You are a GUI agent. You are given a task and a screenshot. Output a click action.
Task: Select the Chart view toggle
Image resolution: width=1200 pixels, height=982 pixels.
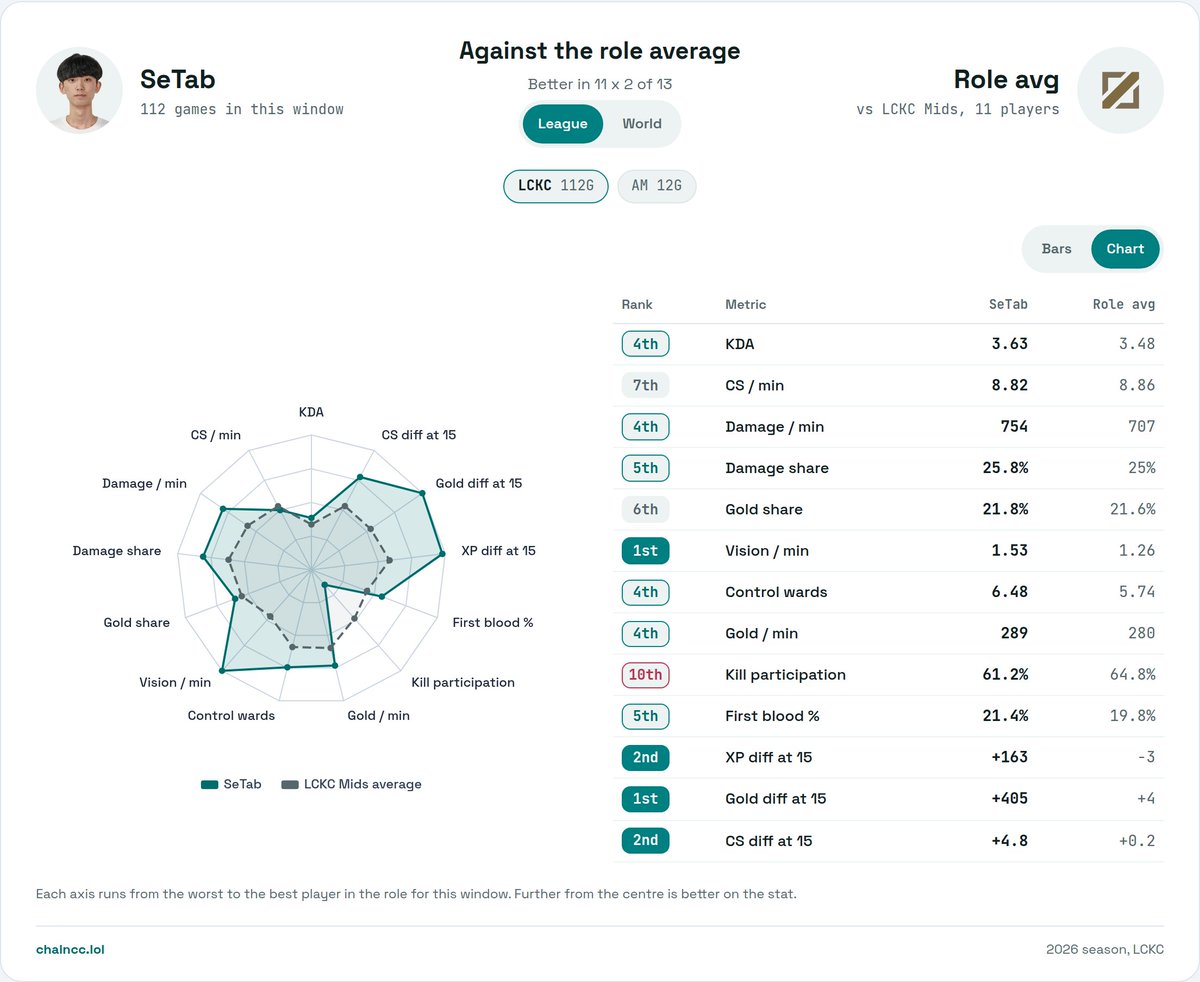pyautogui.click(x=1125, y=249)
